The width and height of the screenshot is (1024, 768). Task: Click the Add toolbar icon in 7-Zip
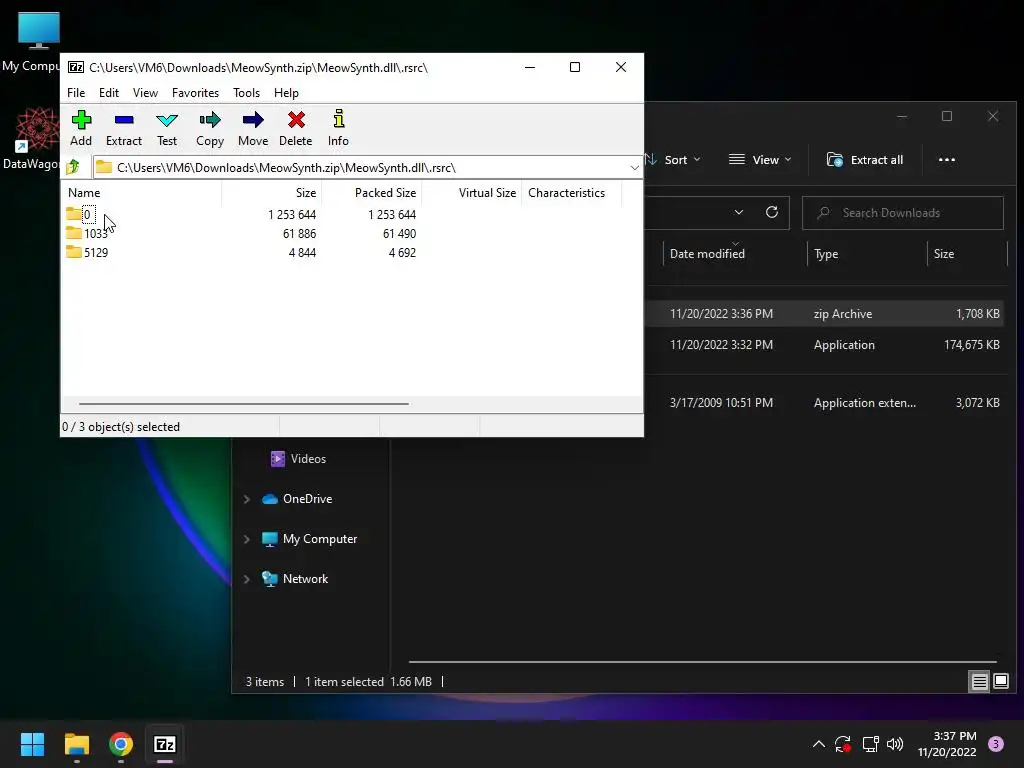(x=81, y=128)
